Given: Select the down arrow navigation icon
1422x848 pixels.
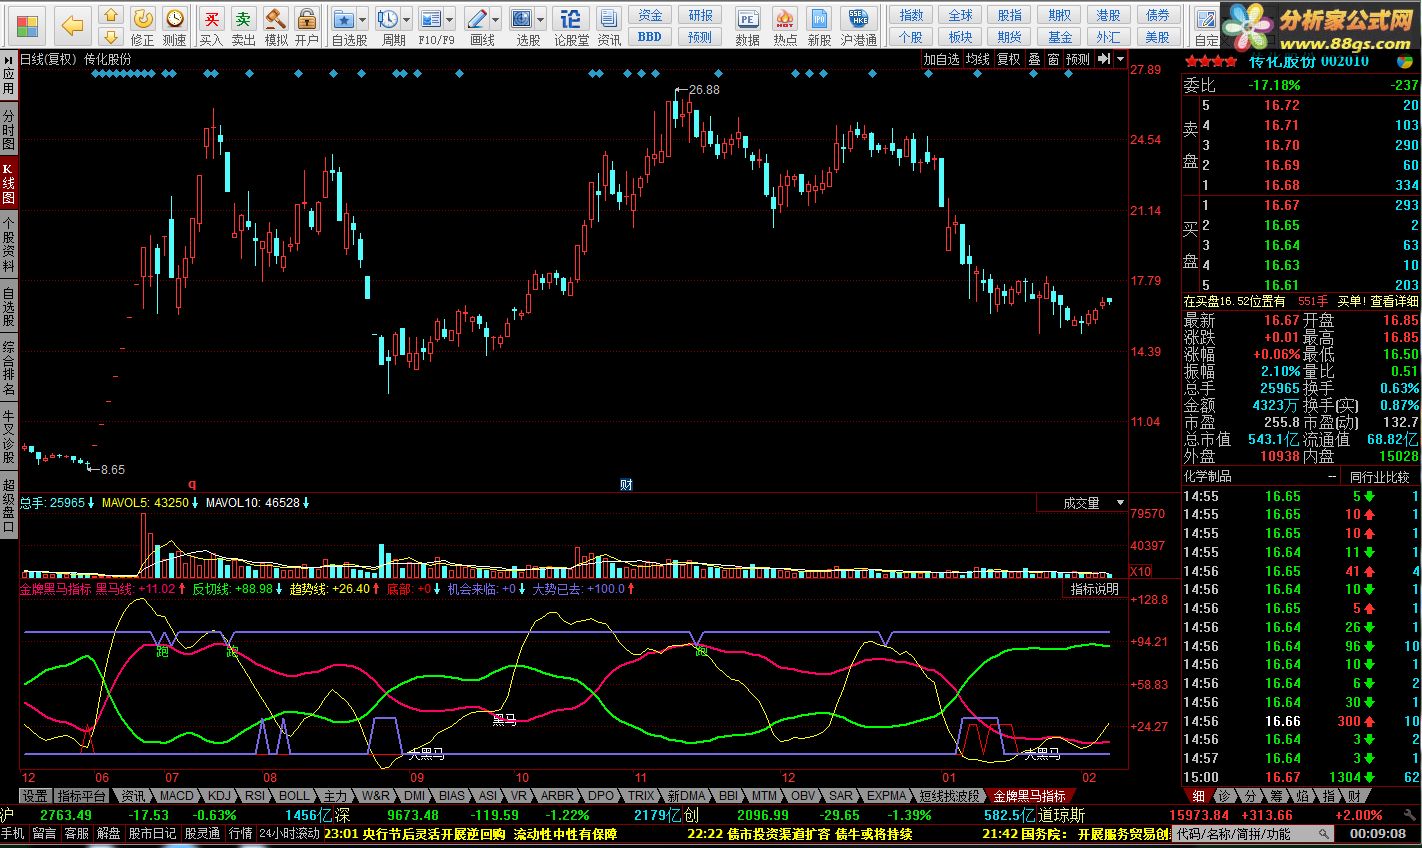Looking at the screenshot, I should [112, 35].
